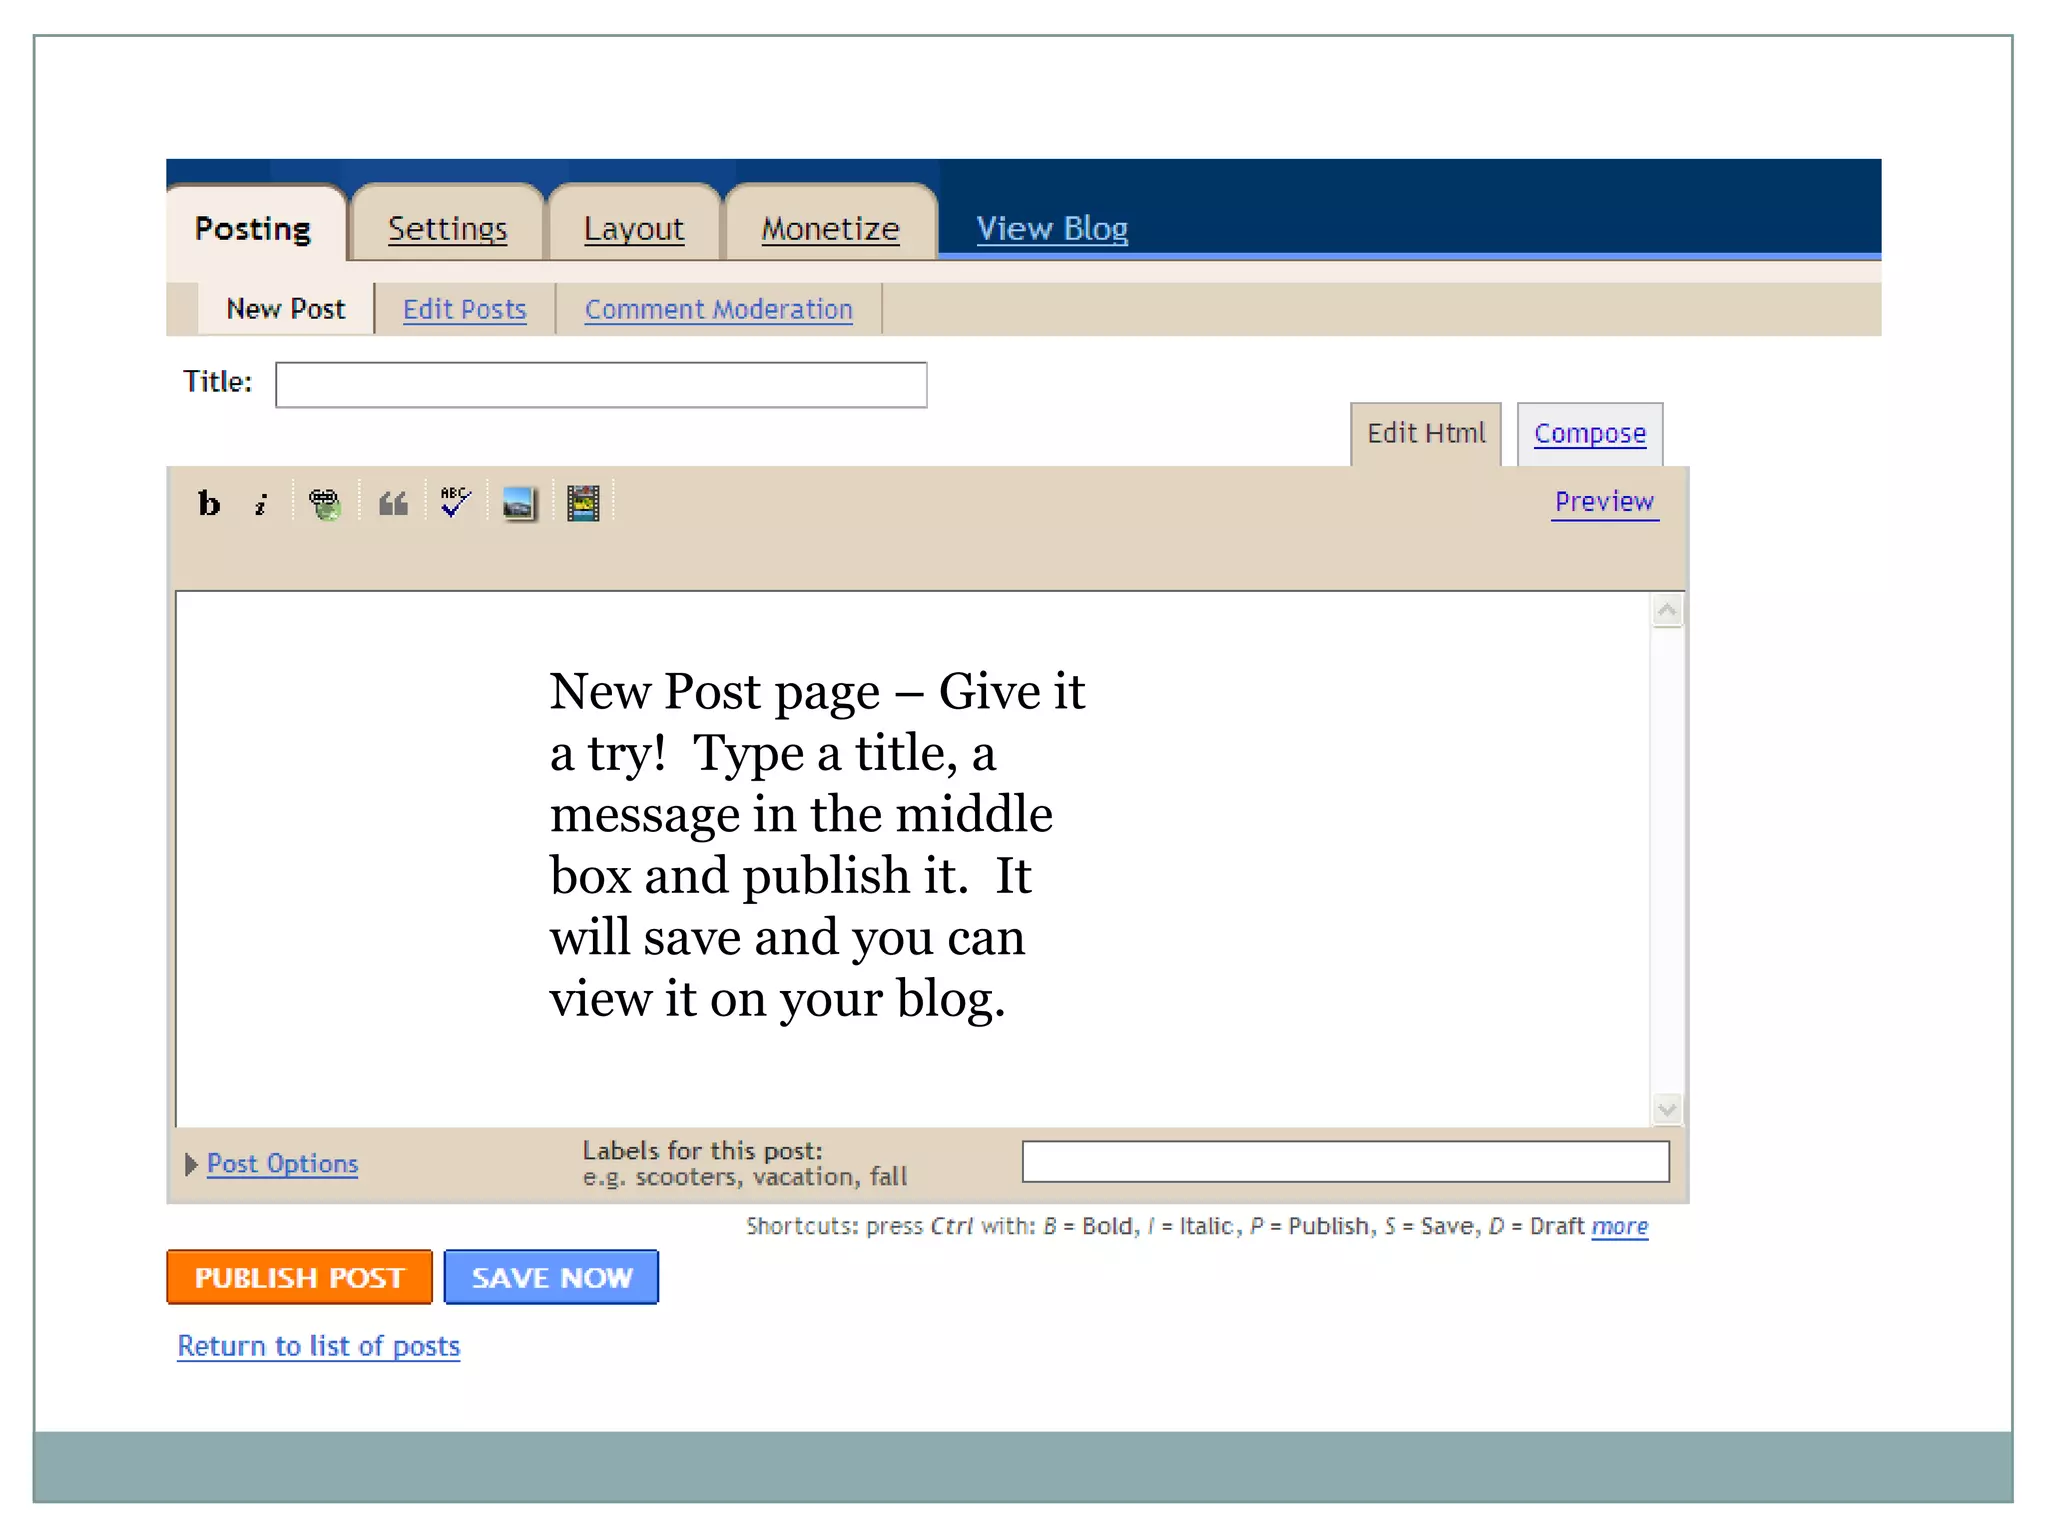Apply italic with the i icon
This screenshot has height=1536, width=2048.
tap(261, 504)
